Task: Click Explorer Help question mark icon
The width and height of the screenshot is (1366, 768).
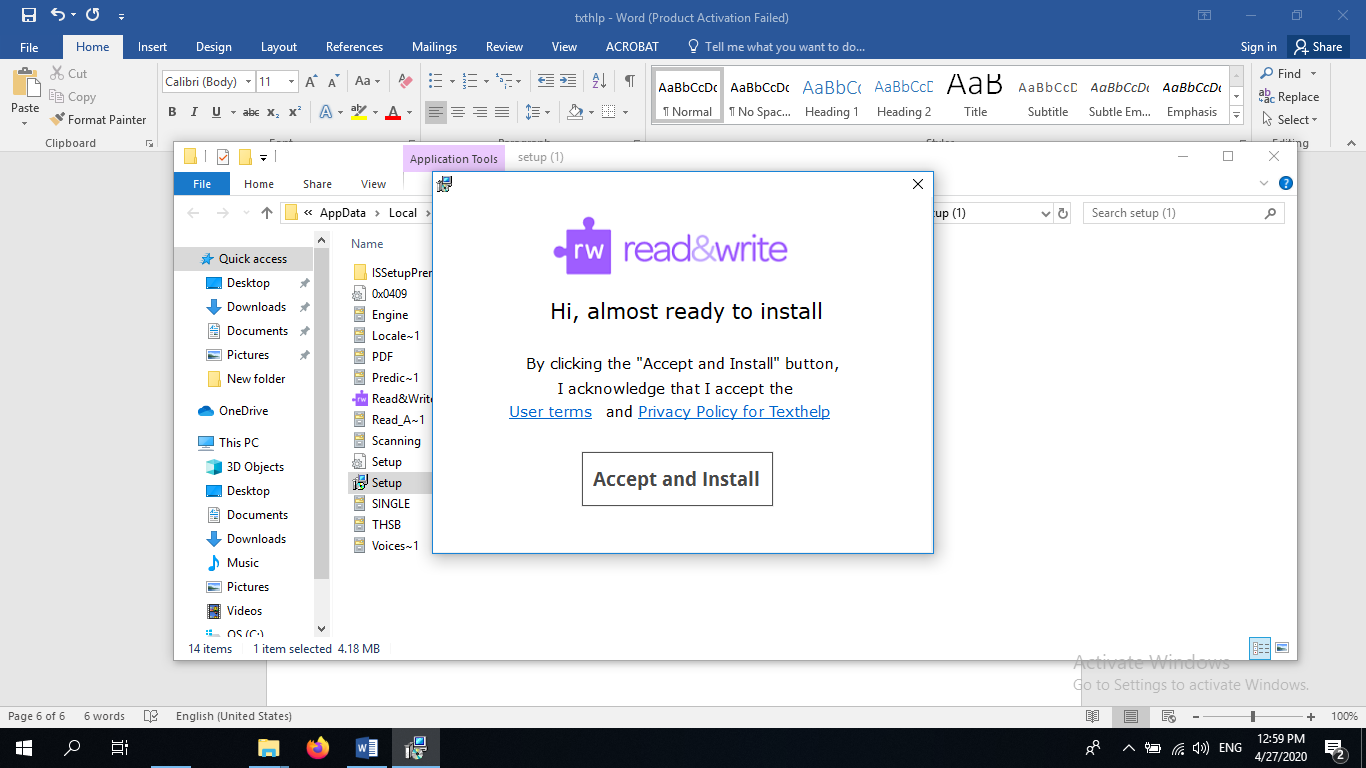Action: 1286,183
